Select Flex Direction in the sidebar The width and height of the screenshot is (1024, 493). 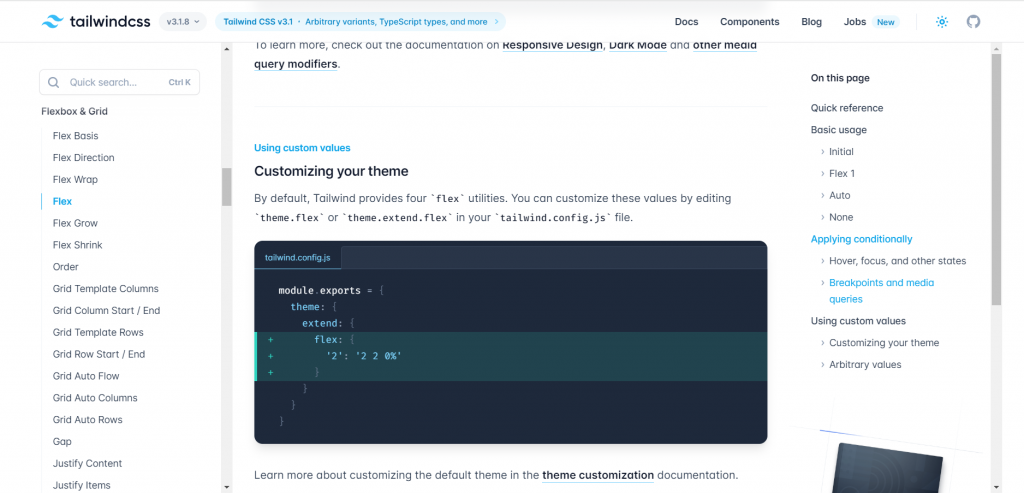84,157
